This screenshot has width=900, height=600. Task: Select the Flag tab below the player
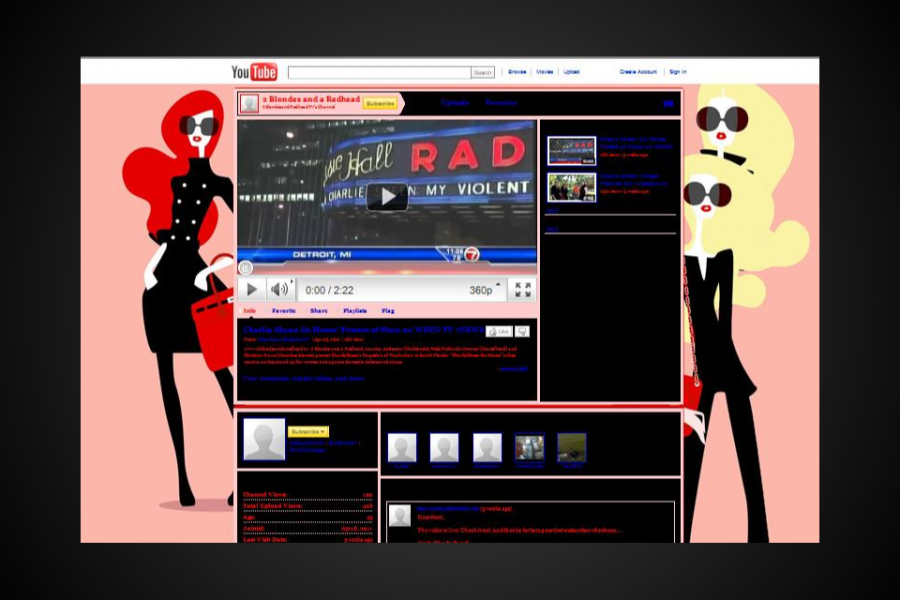click(388, 311)
